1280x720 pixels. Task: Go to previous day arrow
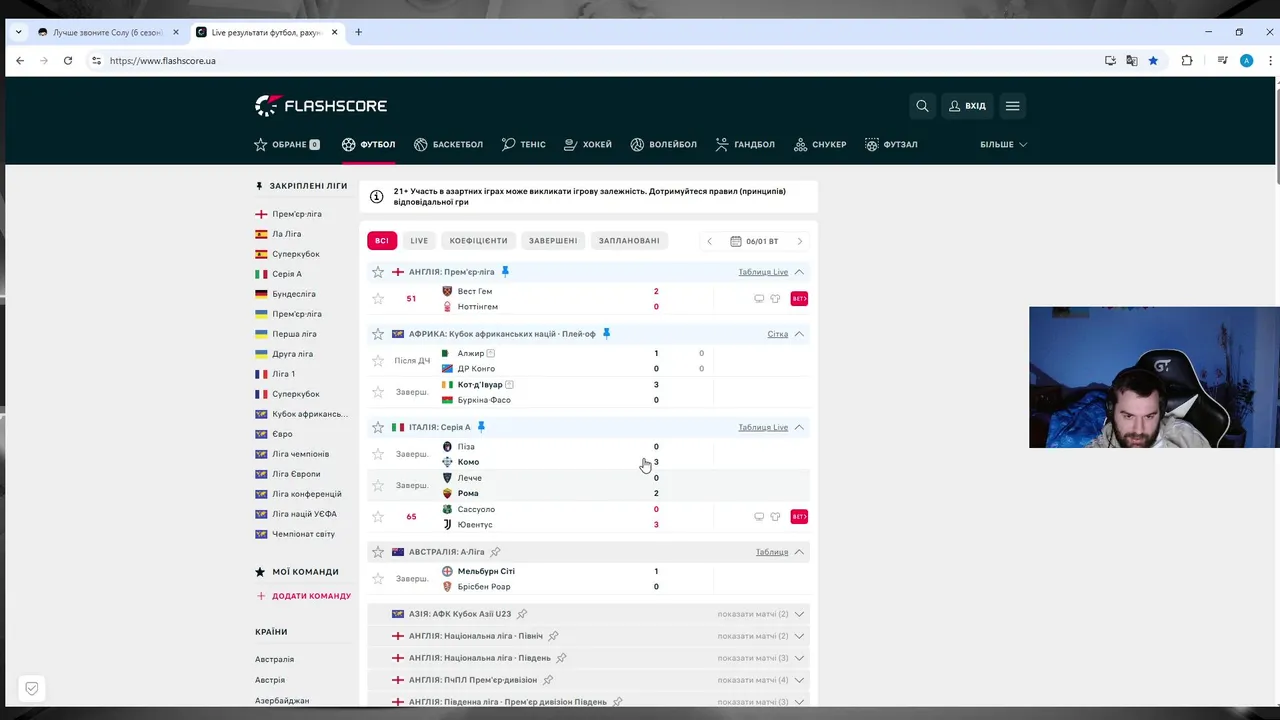[x=710, y=241]
